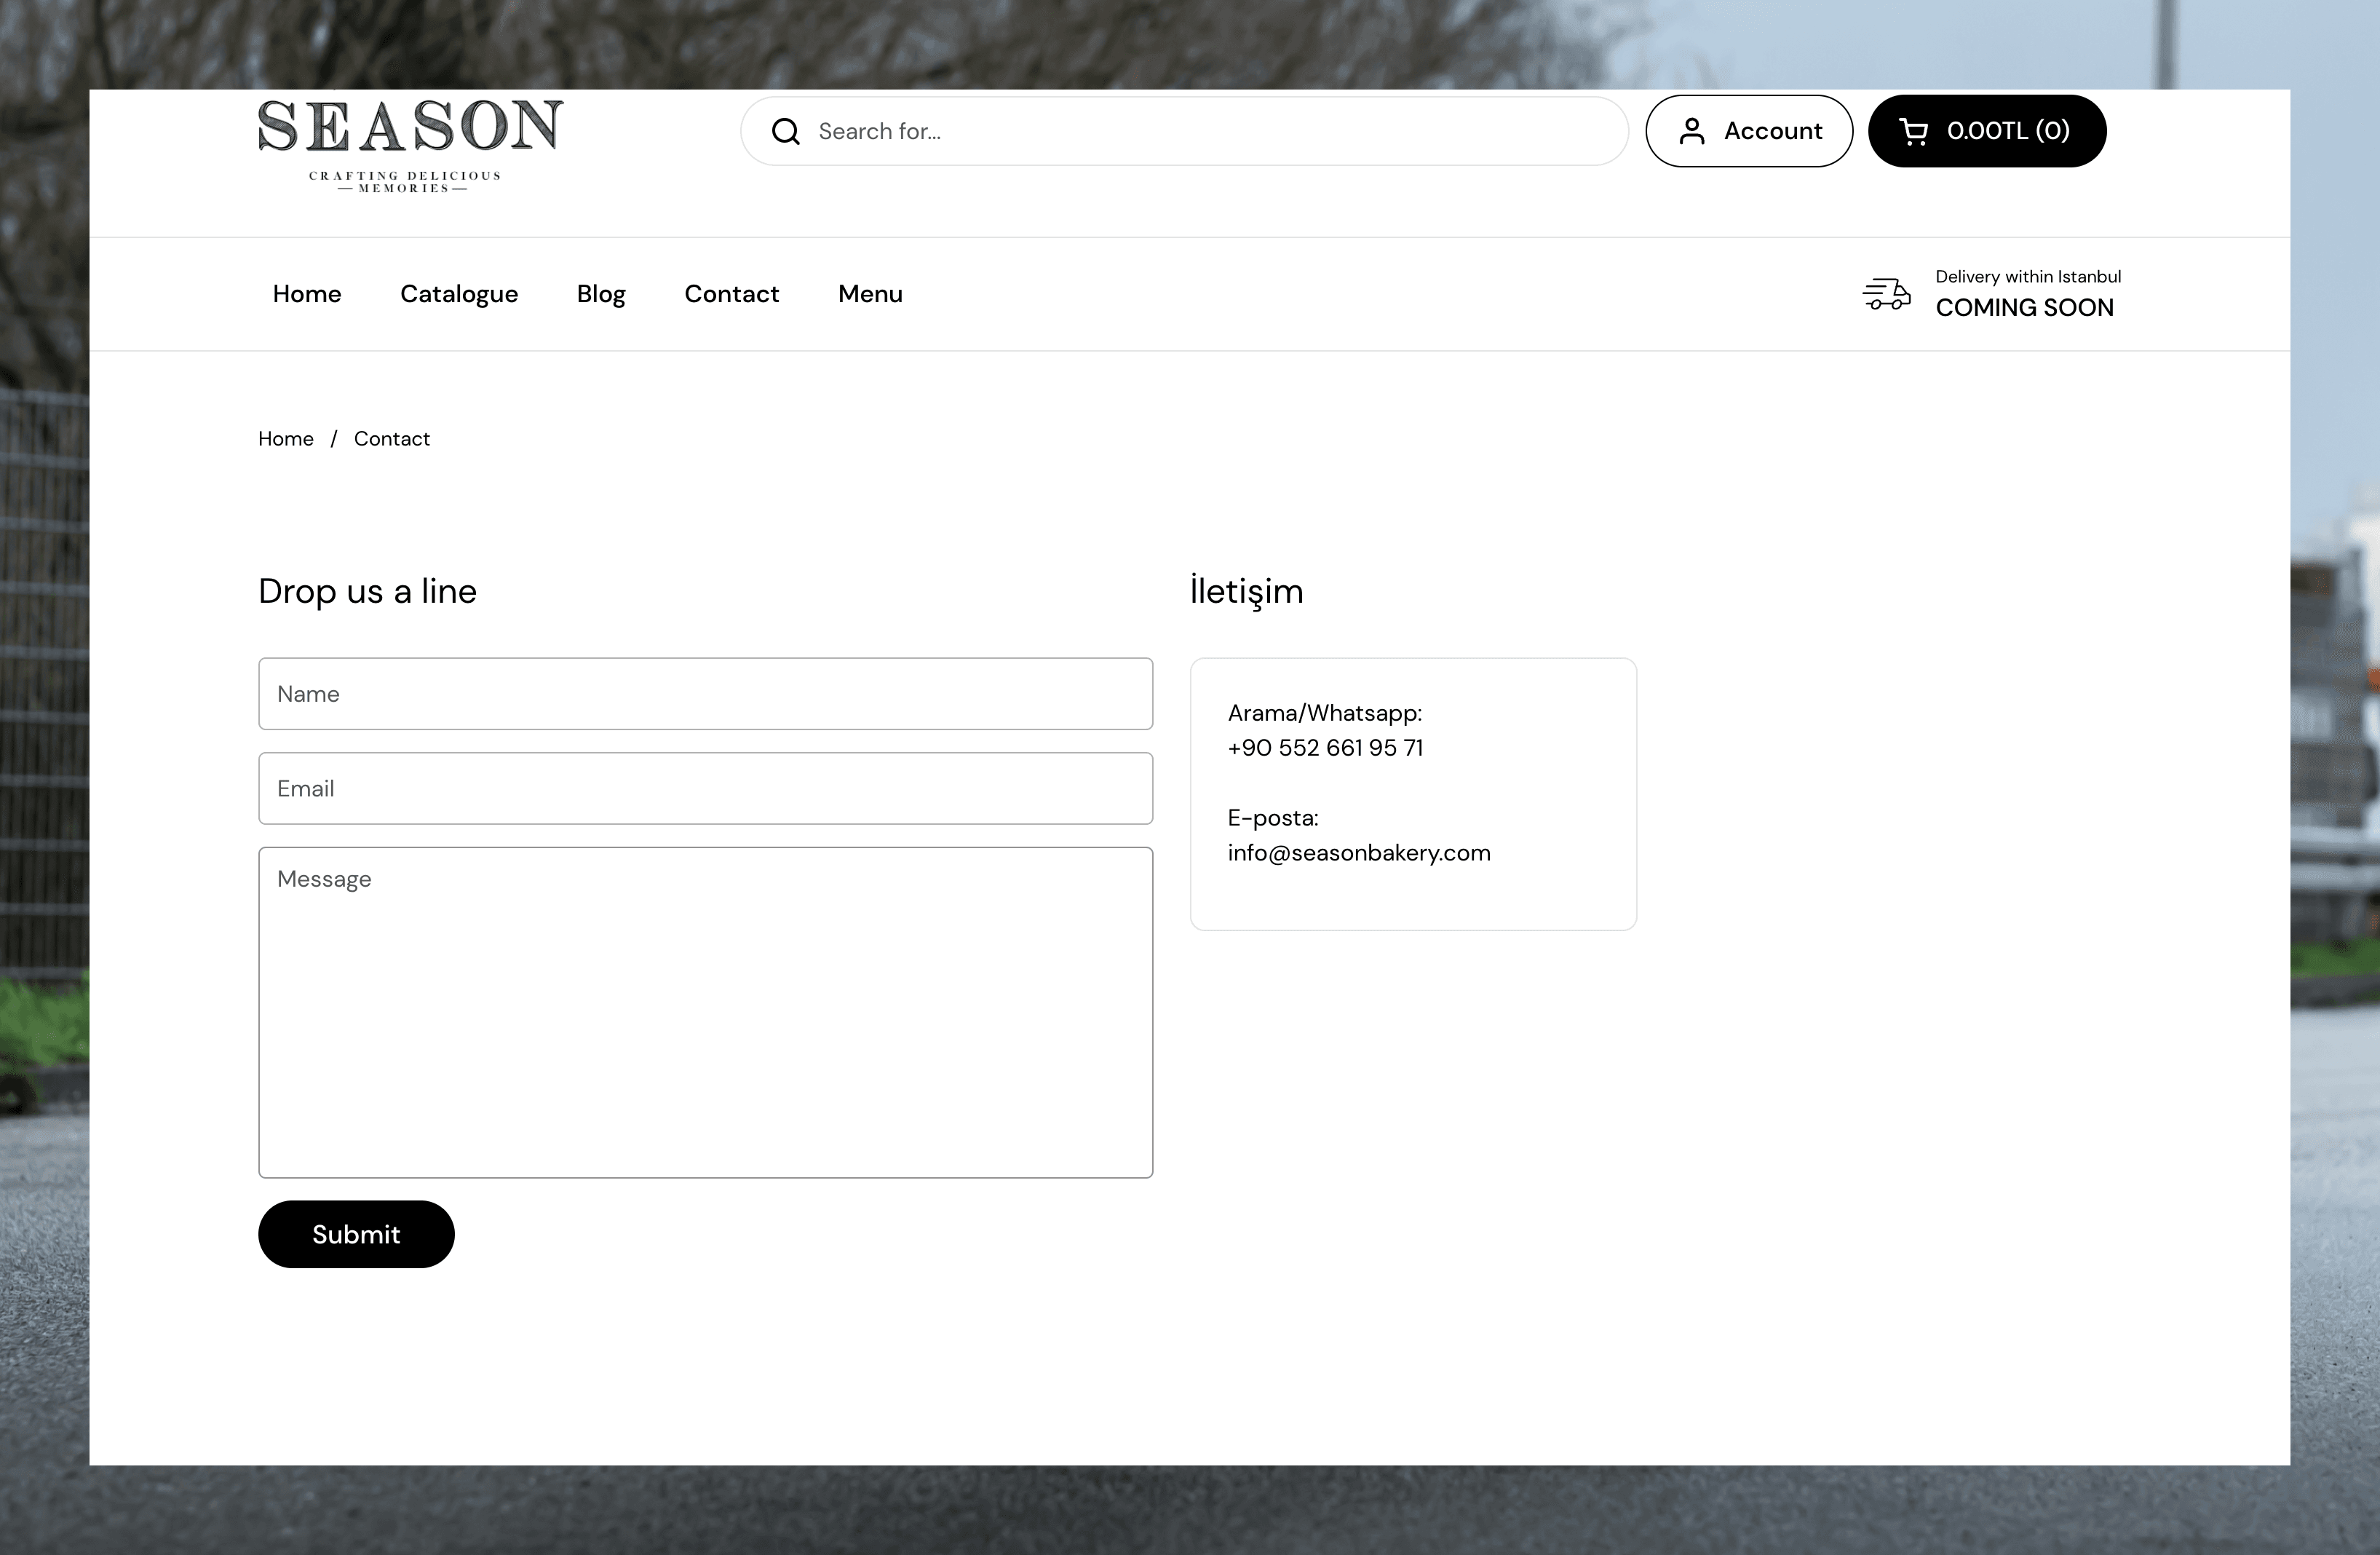Open the Blog menu item
2380x1555 pixels.
[x=601, y=294]
